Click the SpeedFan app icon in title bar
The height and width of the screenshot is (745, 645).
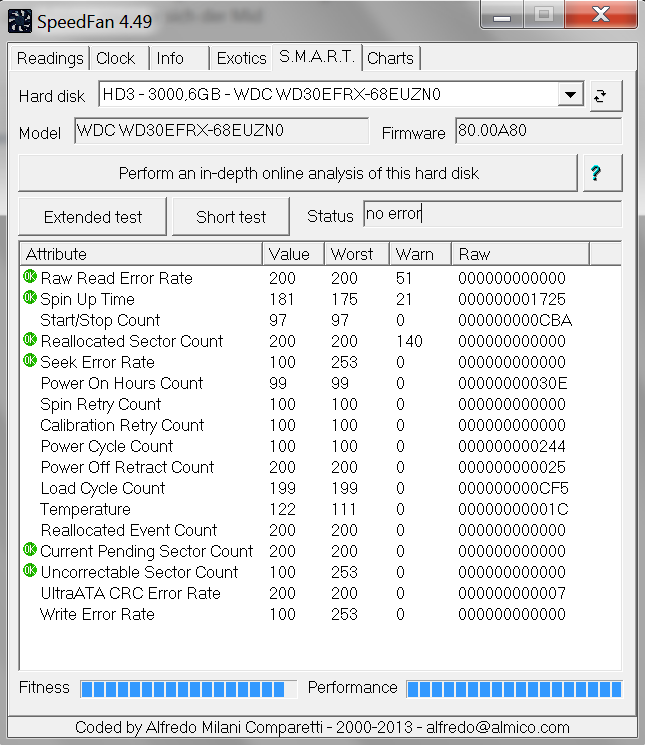[20, 21]
